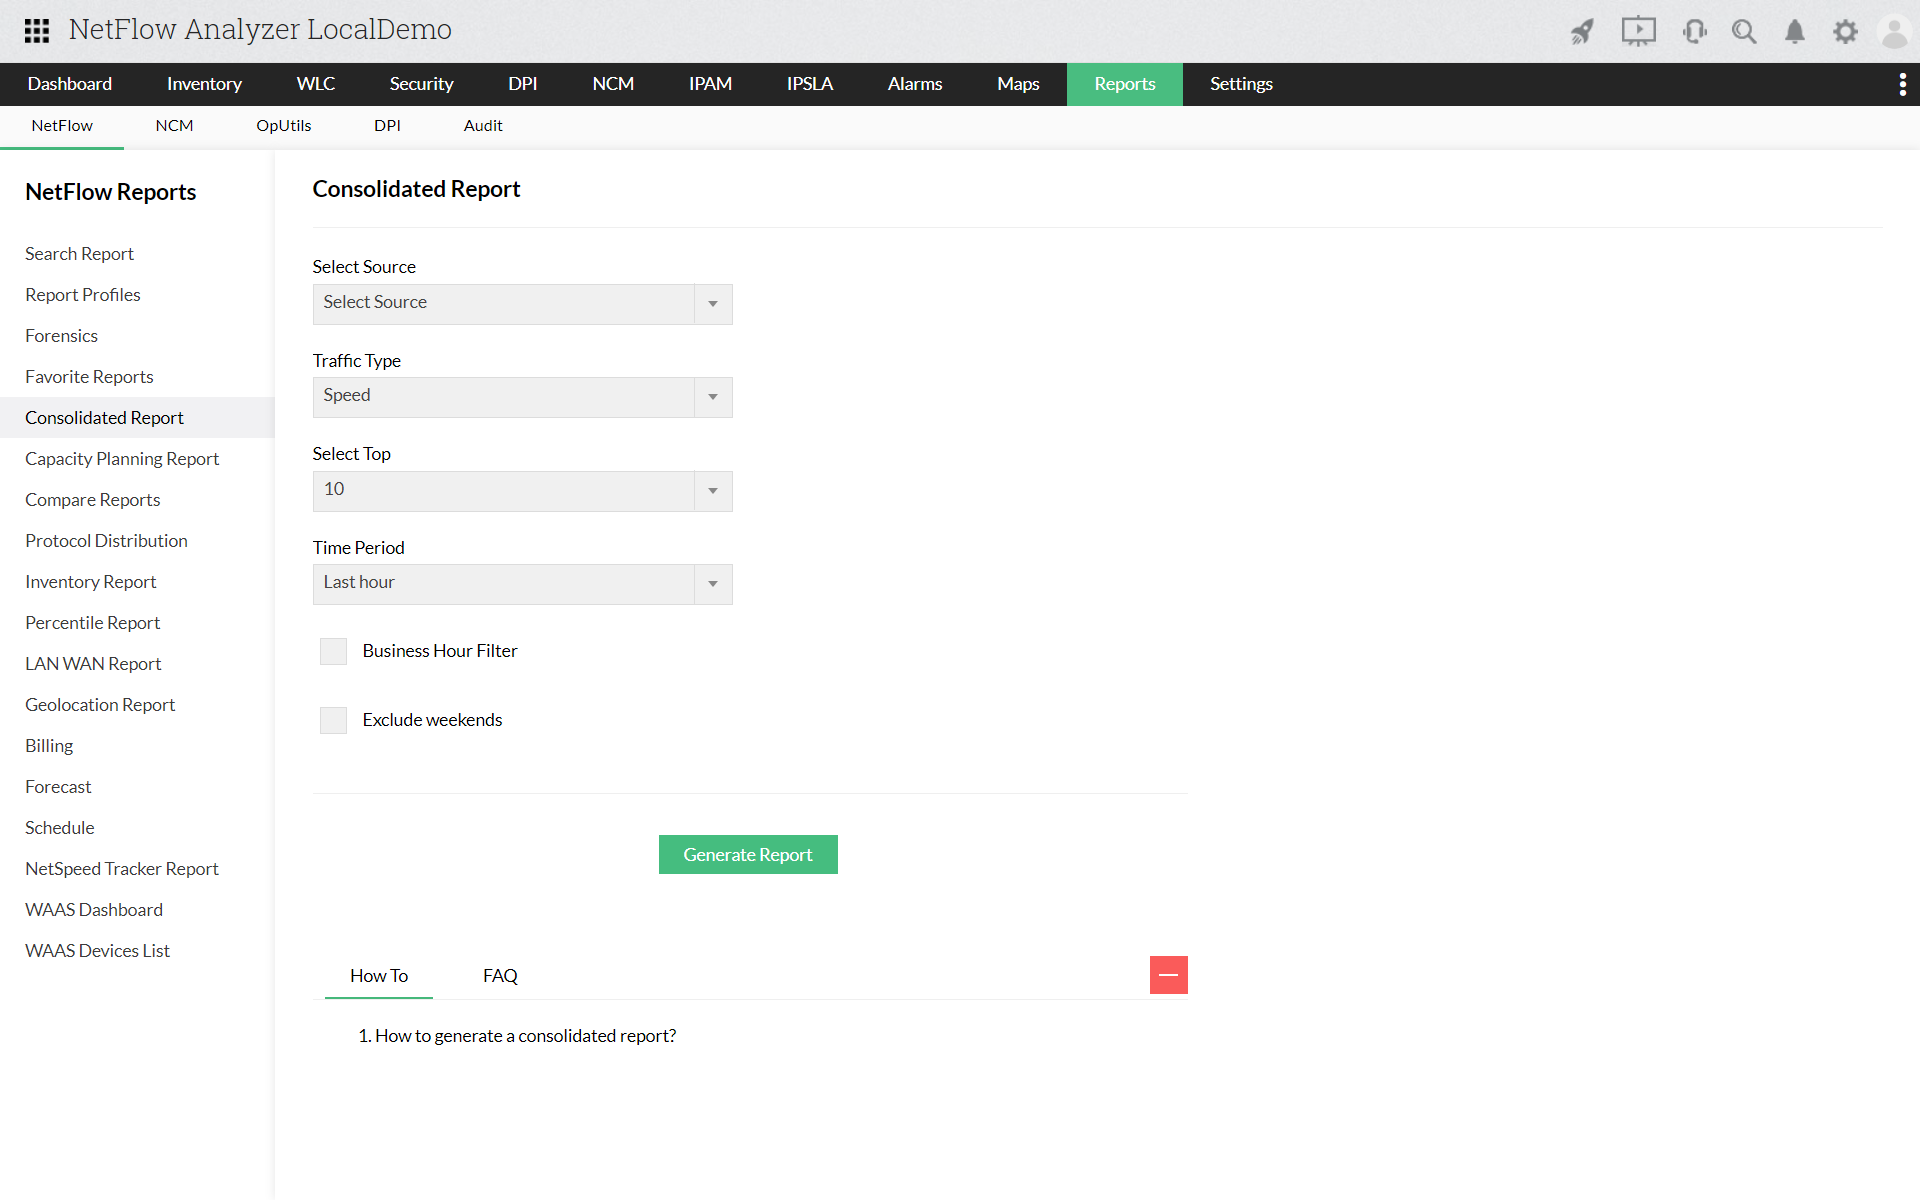
Task: Toggle the Business Hour Filter checkbox
Action: 332,650
